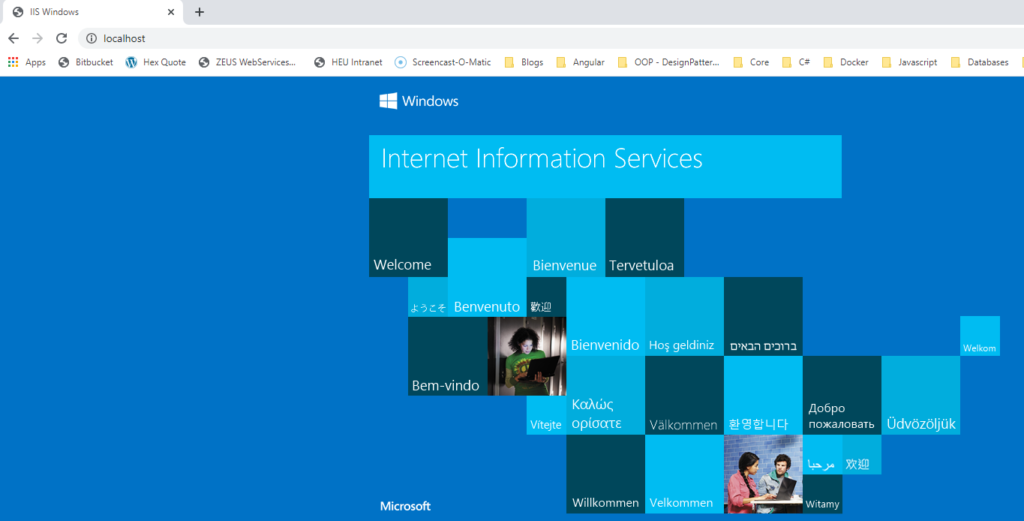The height and width of the screenshot is (521, 1024).
Task: Click the Vítejte tile
Action: 546,415
